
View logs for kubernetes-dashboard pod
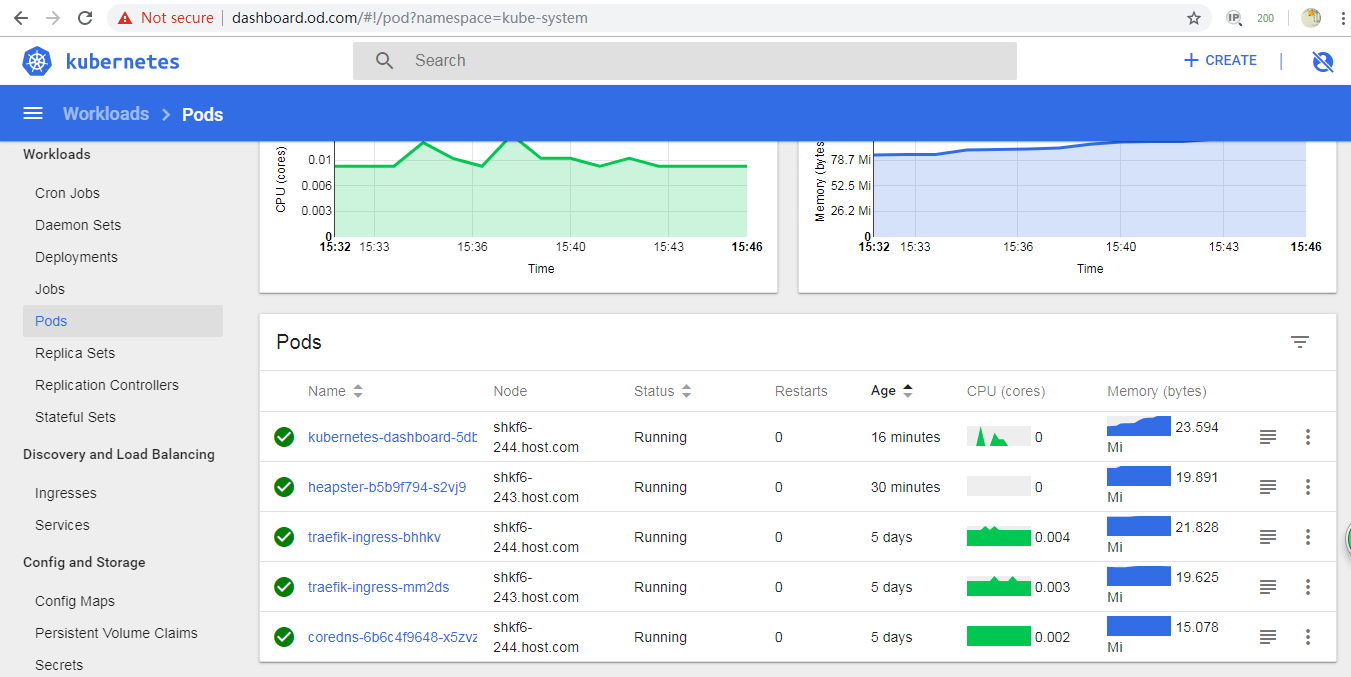pyautogui.click(x=1268, y=437)
